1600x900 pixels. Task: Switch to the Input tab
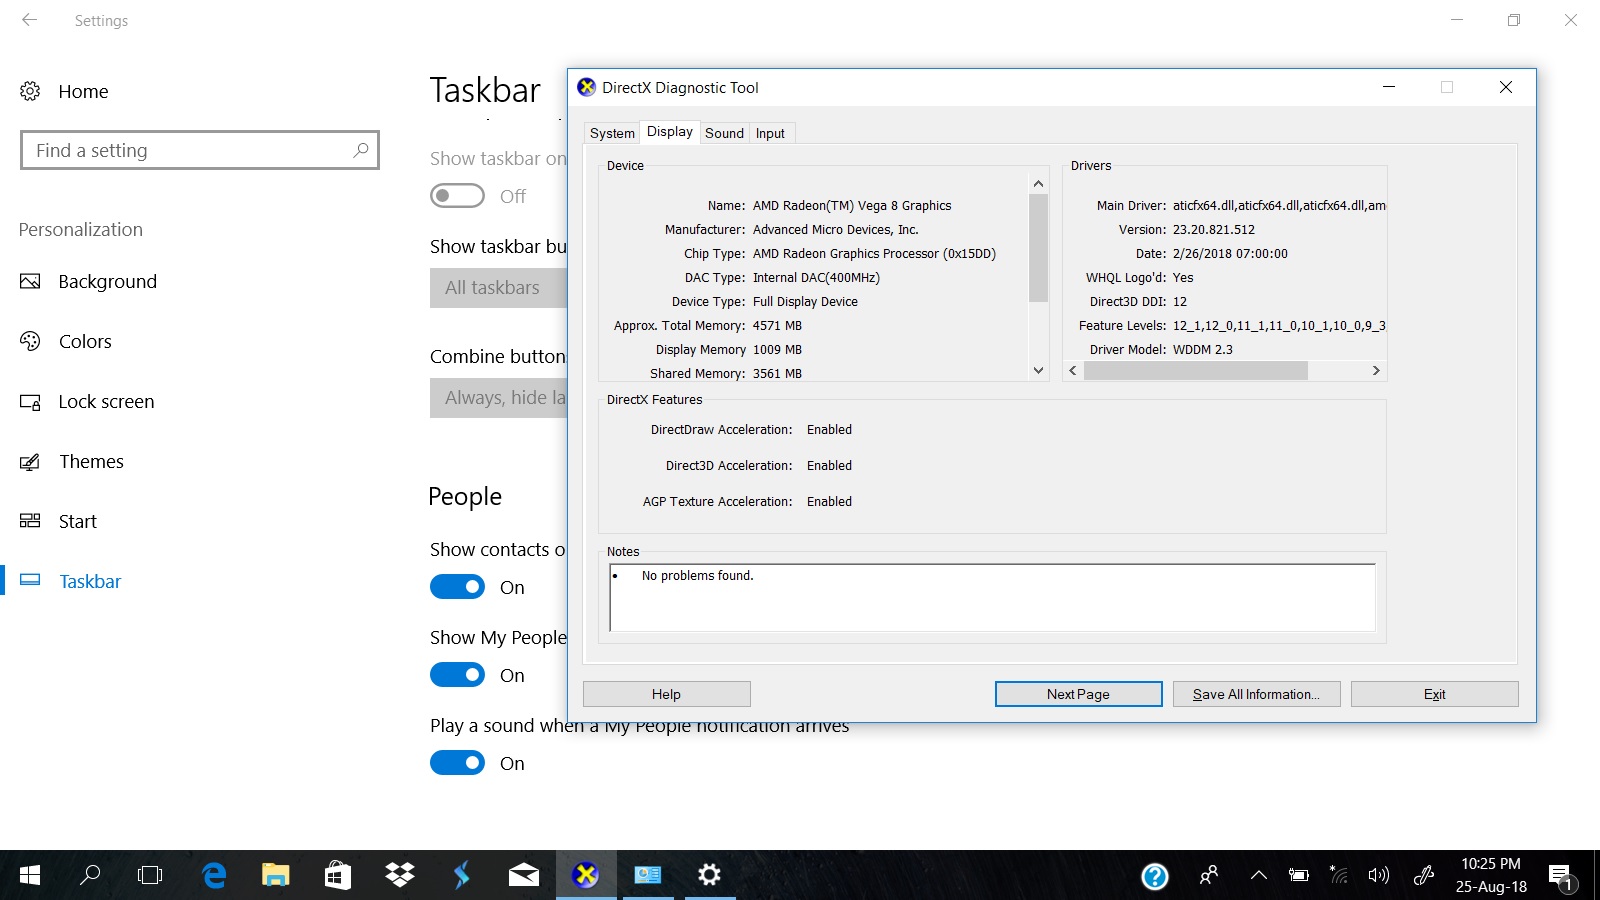pyautogui.click(x=770, y=133)
